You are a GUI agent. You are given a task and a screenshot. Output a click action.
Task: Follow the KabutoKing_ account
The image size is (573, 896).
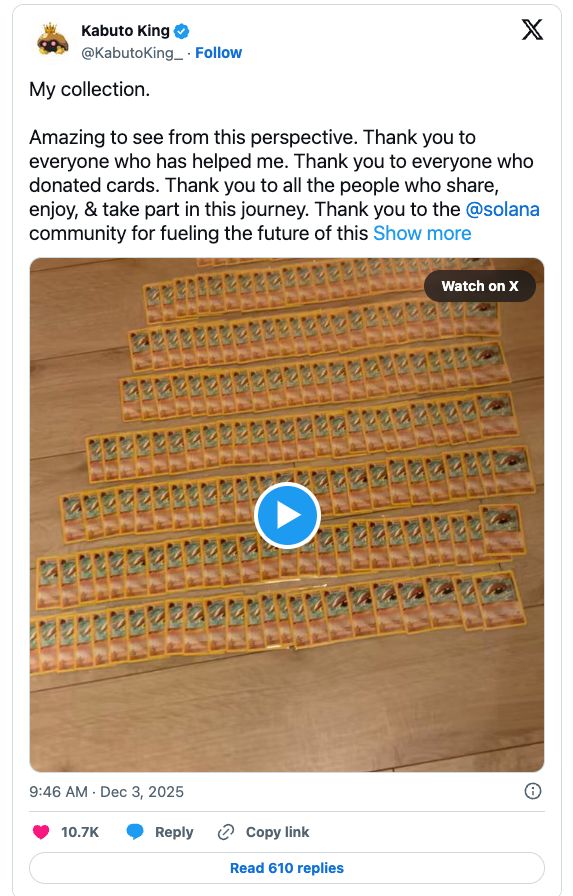coord(218,53)
